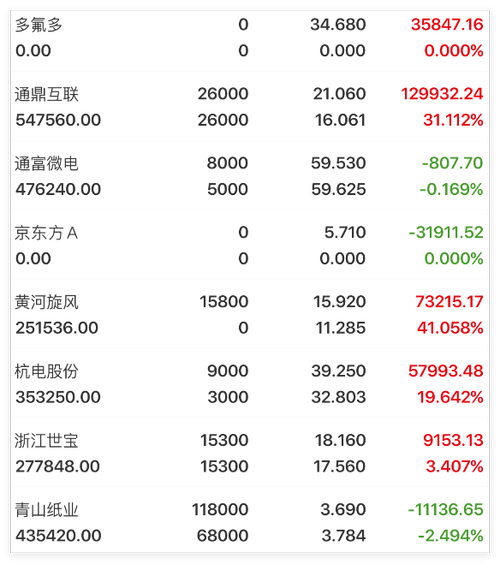Image resolution: width=500 pixels, height=563 pixels.
Task: Select 浙江世宝 stock name
Action: click(46, 441)
